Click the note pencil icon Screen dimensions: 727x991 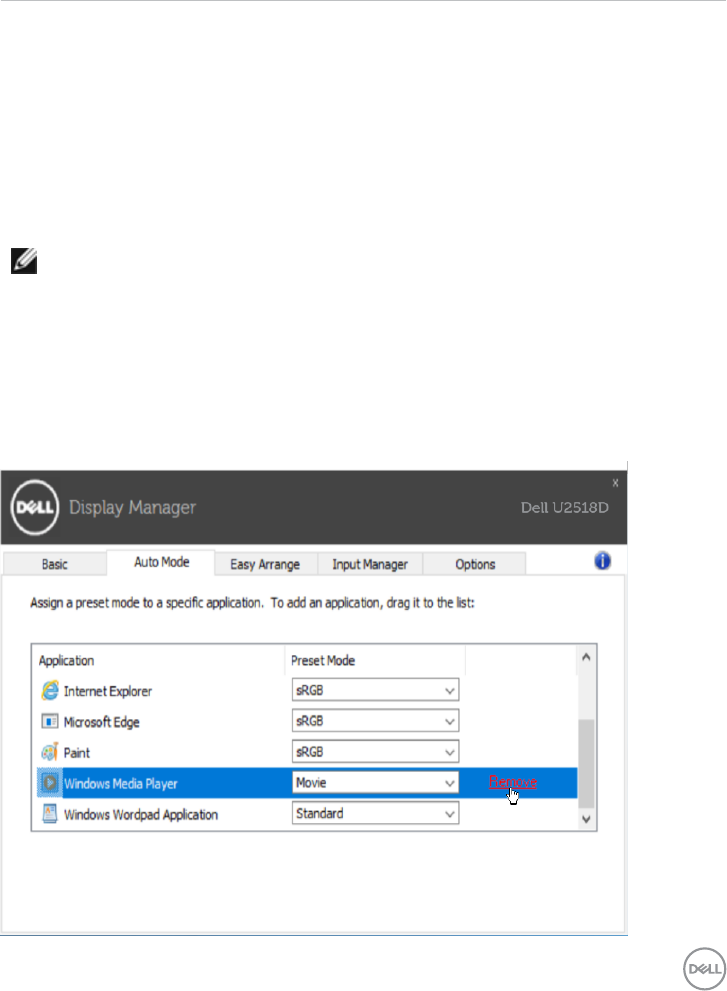[x=24, y=261]
